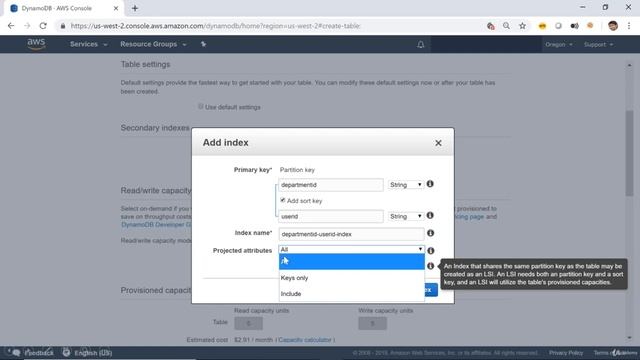The width and height of the screenshot is (640, 360).
Task: Click the table Write capacity units field
Action: point(372,323)
